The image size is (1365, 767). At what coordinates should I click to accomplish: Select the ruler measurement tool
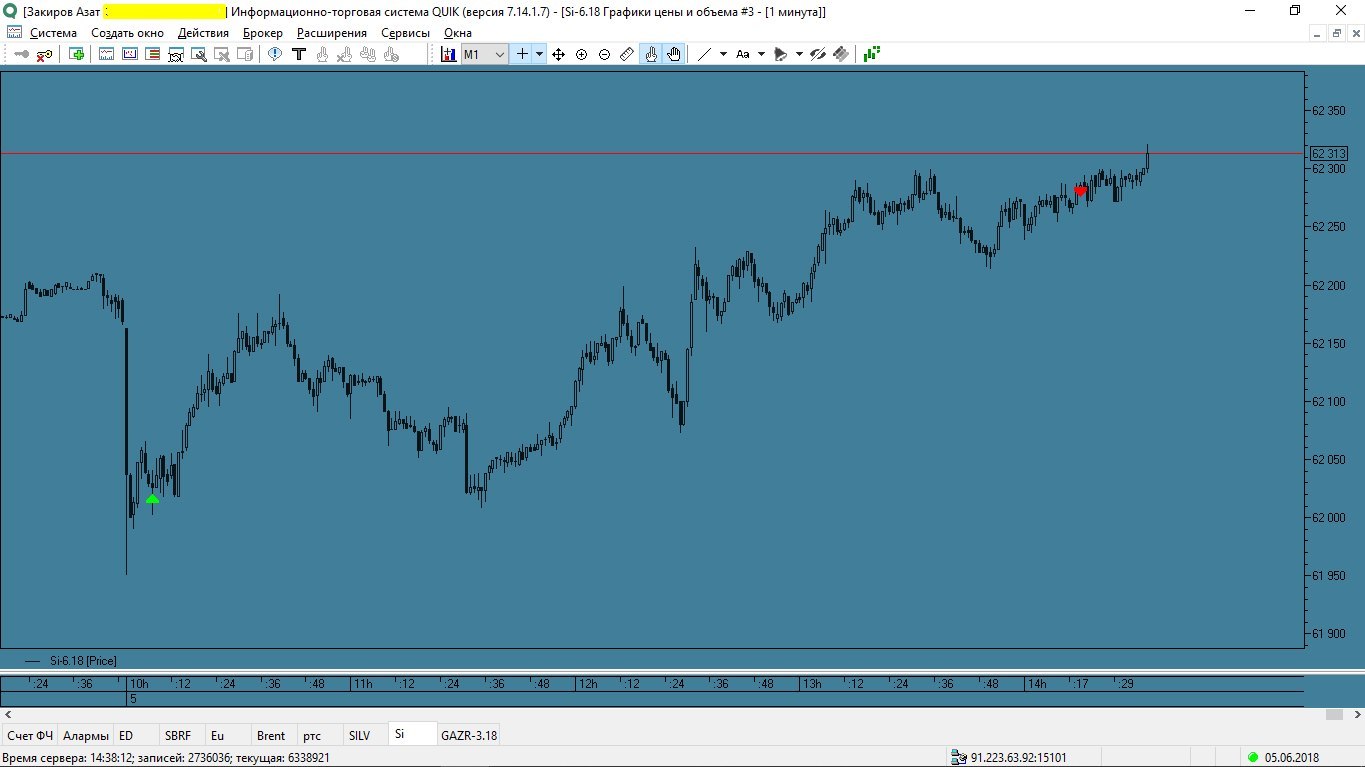pyautogui.click(x=627, y=54)
